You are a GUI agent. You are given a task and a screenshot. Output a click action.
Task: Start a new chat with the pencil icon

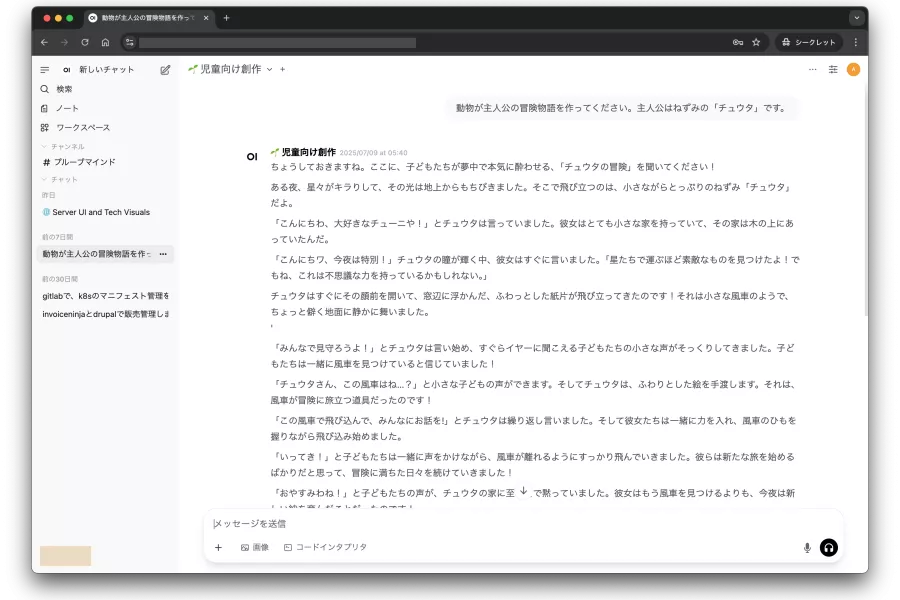click(165, 69)
